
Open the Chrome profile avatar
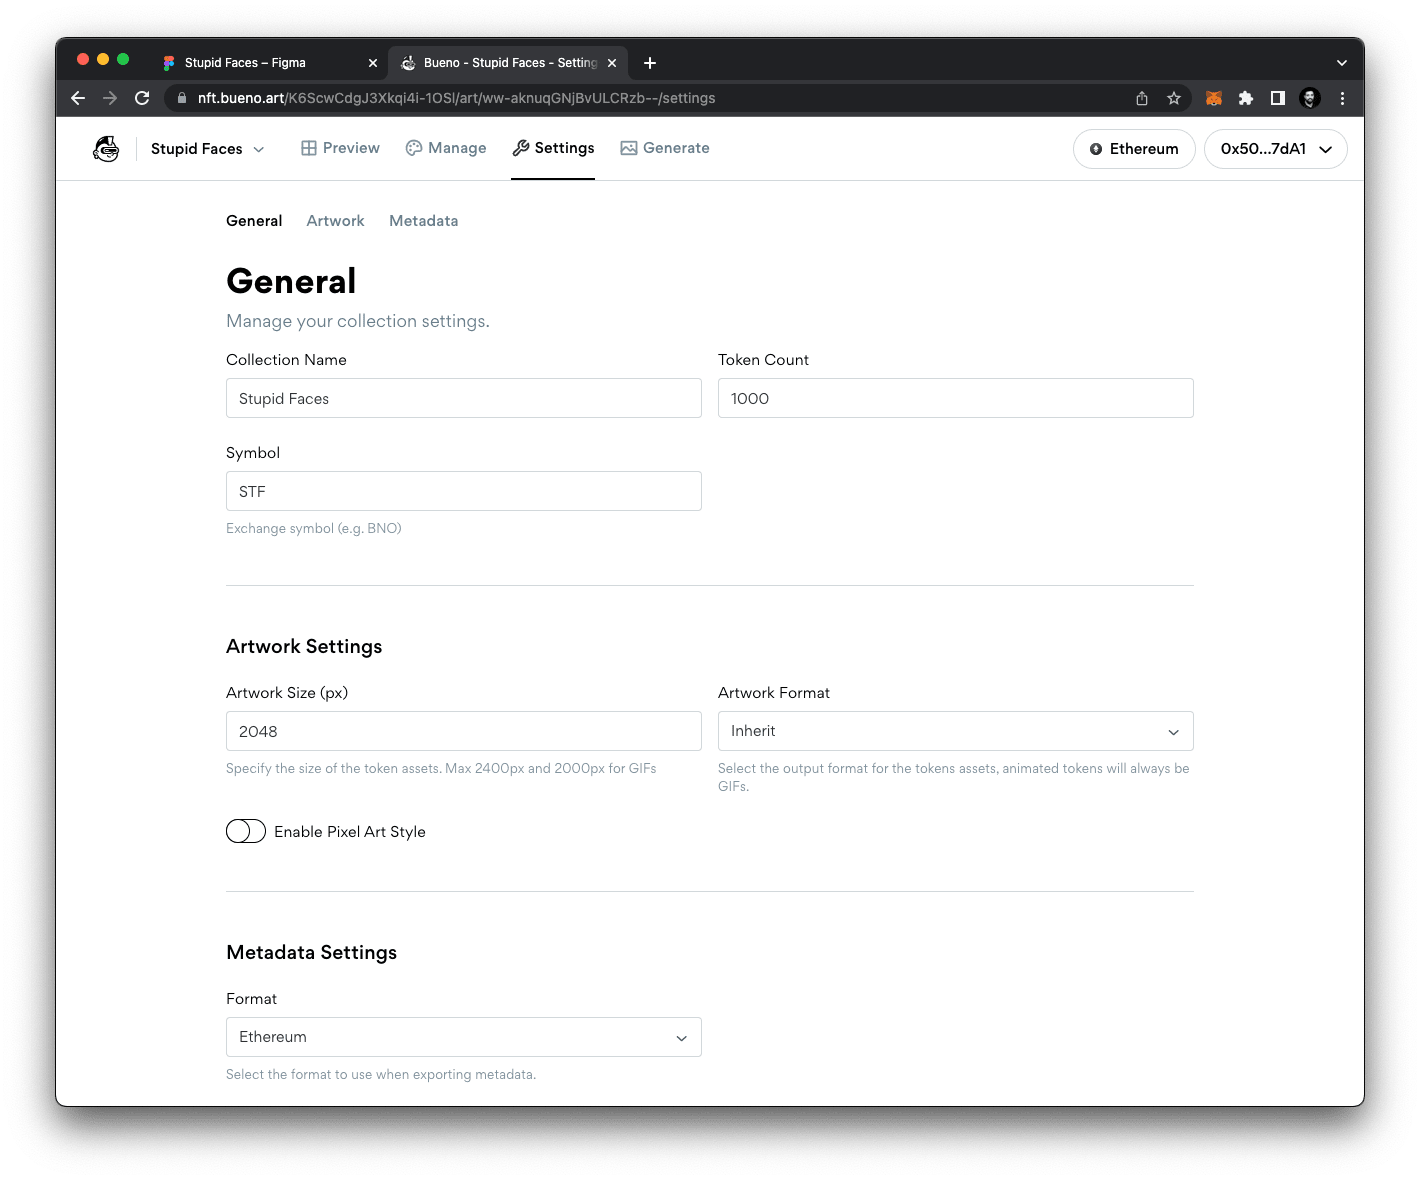click(x=1310, y=98)
